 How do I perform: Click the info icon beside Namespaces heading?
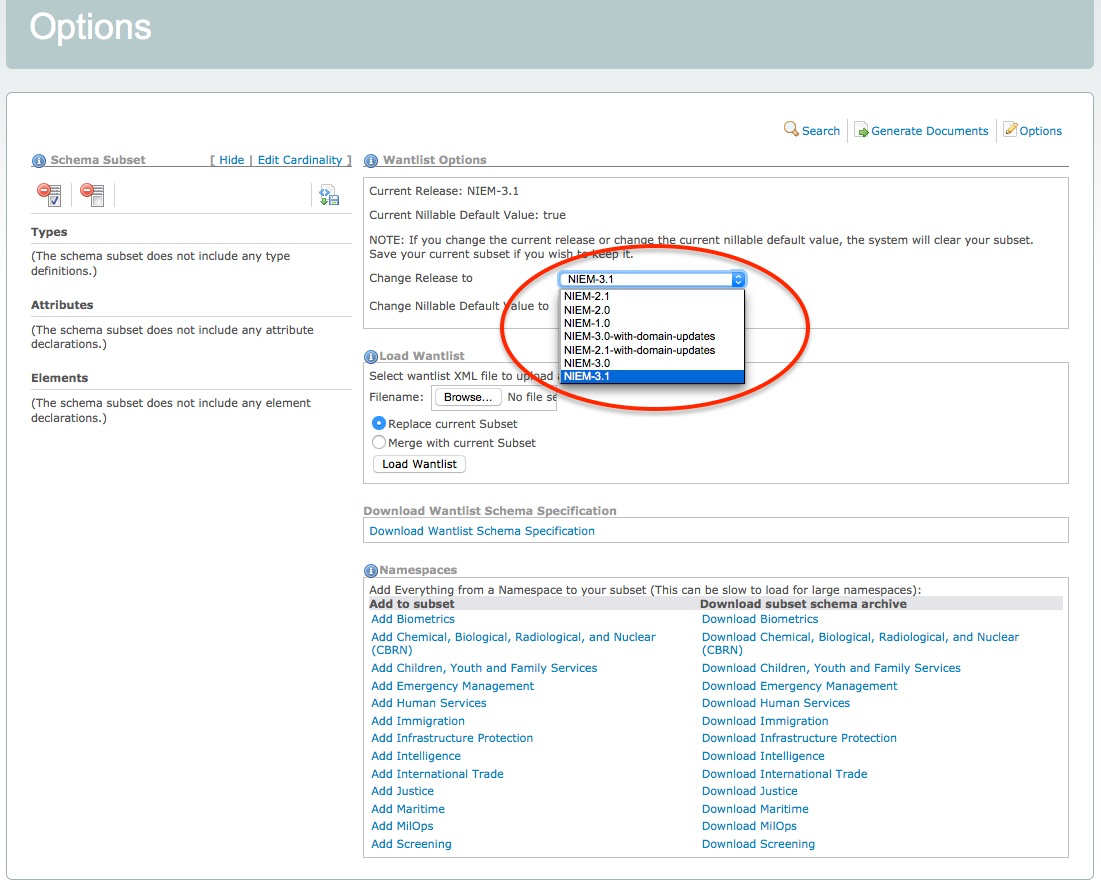371,570
